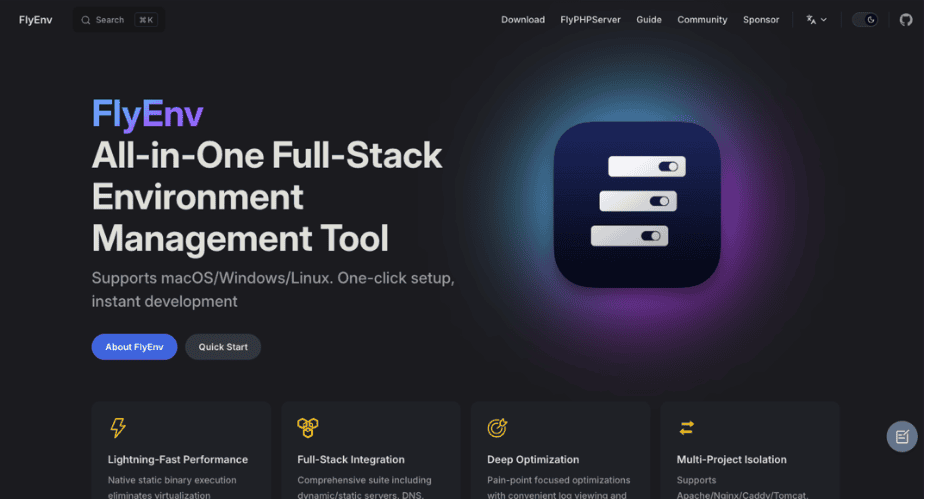
Task: Click the FlyEnv app logo image
Action: click(x=637, y=205)
